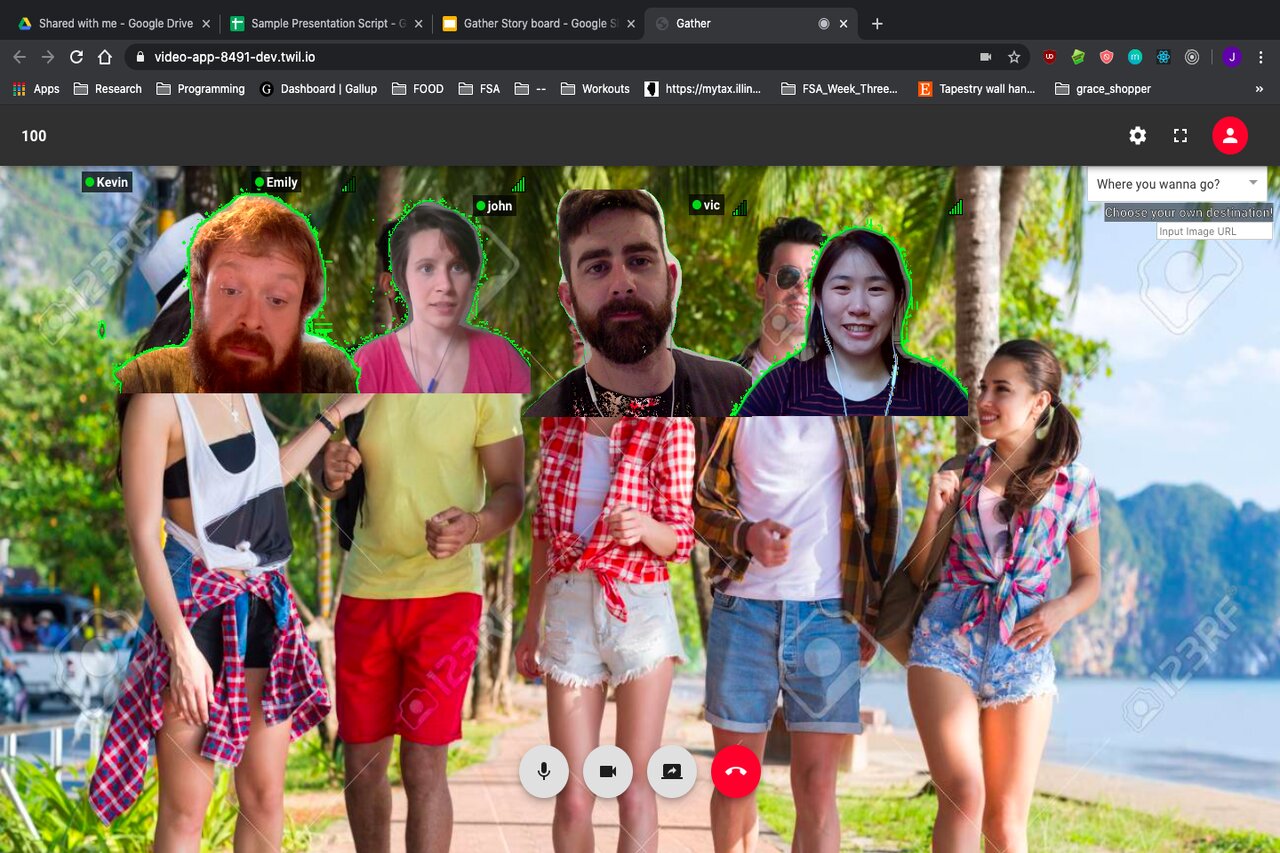Reload the current page
The width and height of the screenshot is (1280, 853).
pyautogui.click(x=76, y=57)
